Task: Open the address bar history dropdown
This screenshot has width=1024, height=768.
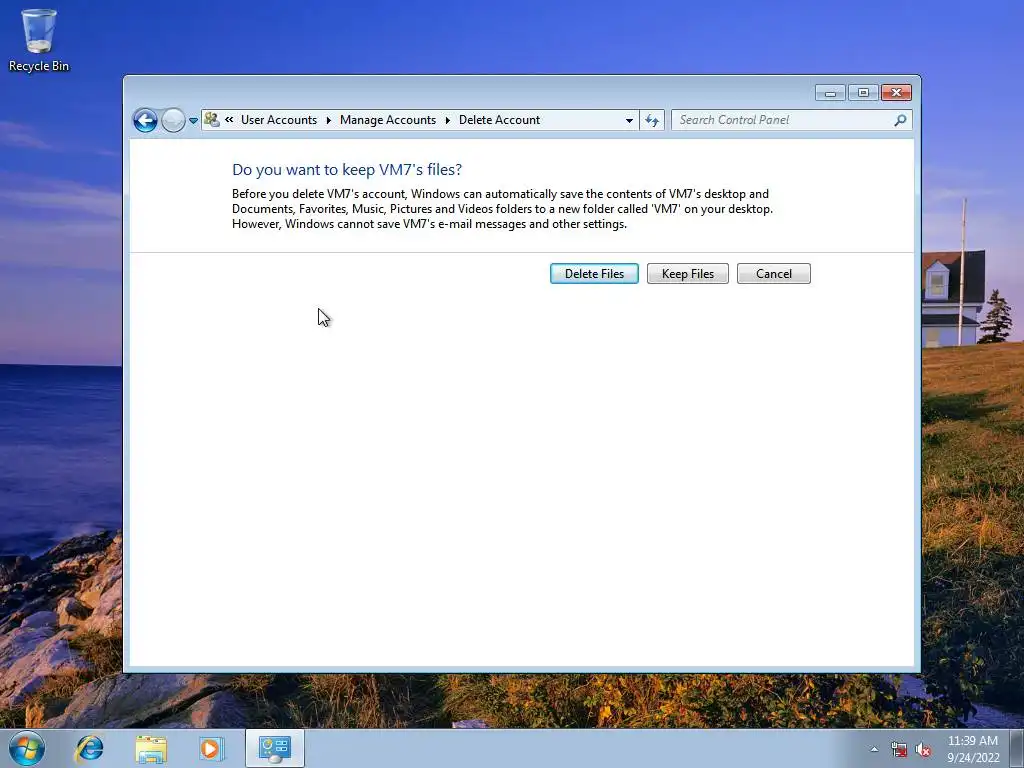Action: click(629, 120)
